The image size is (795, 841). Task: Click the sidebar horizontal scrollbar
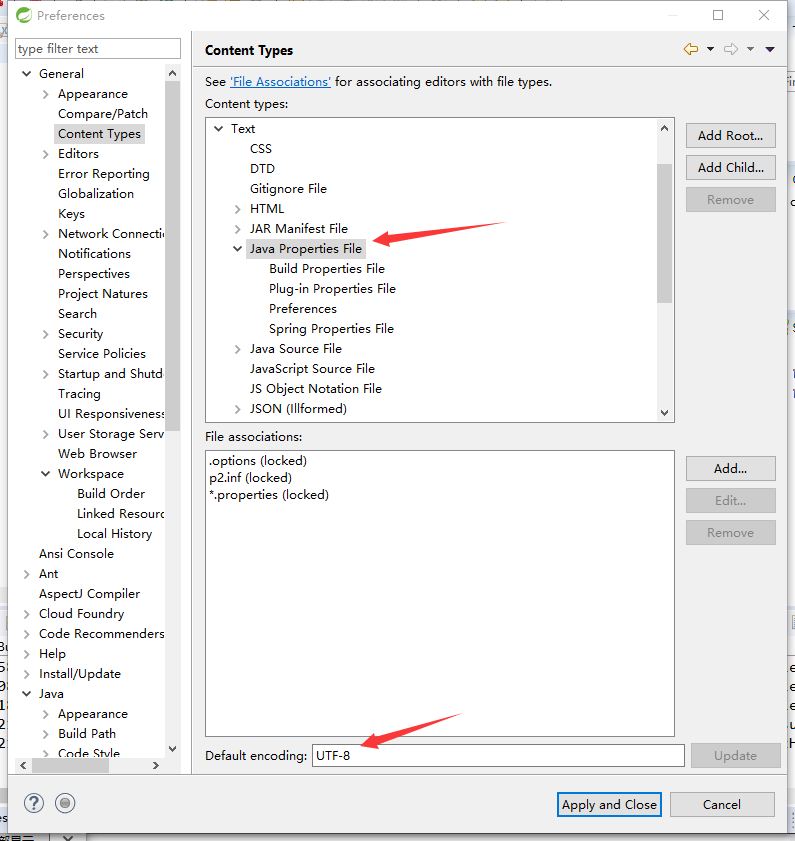(x=70, y=765)
